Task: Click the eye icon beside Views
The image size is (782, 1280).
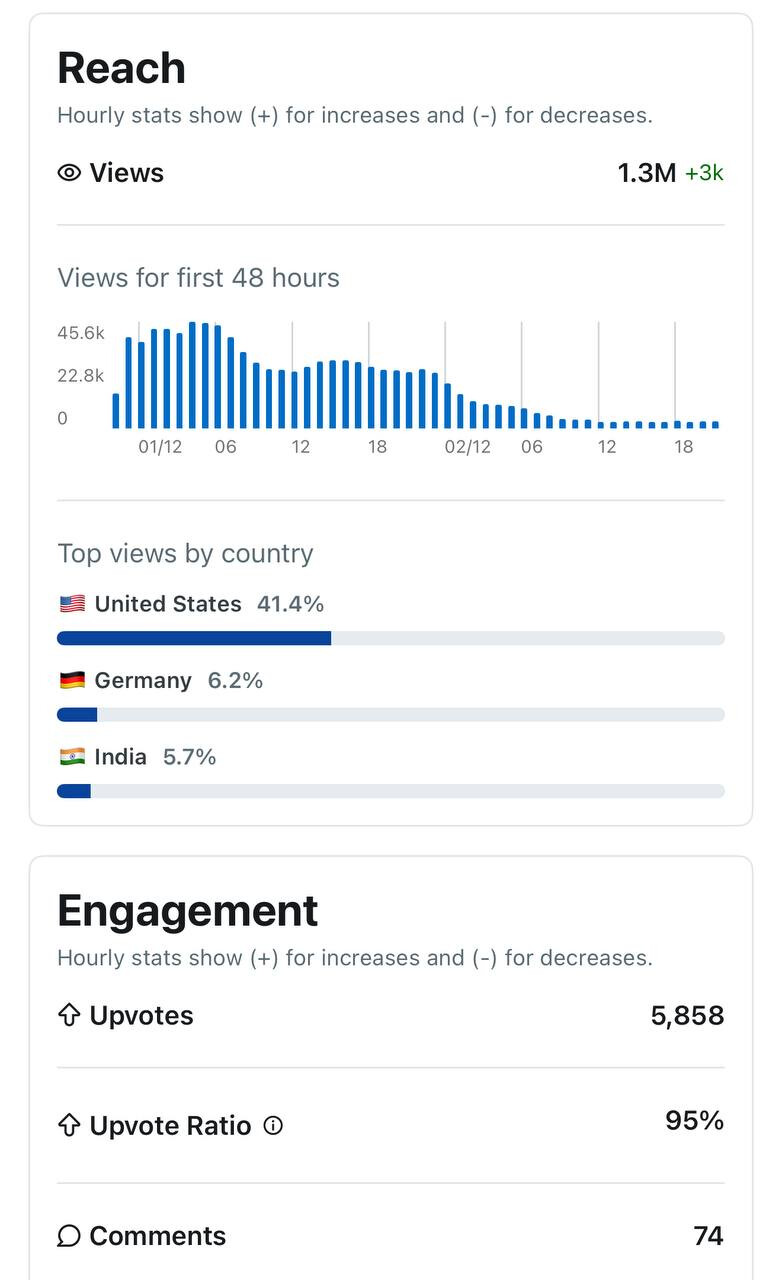Action: [x=69, y=173]
